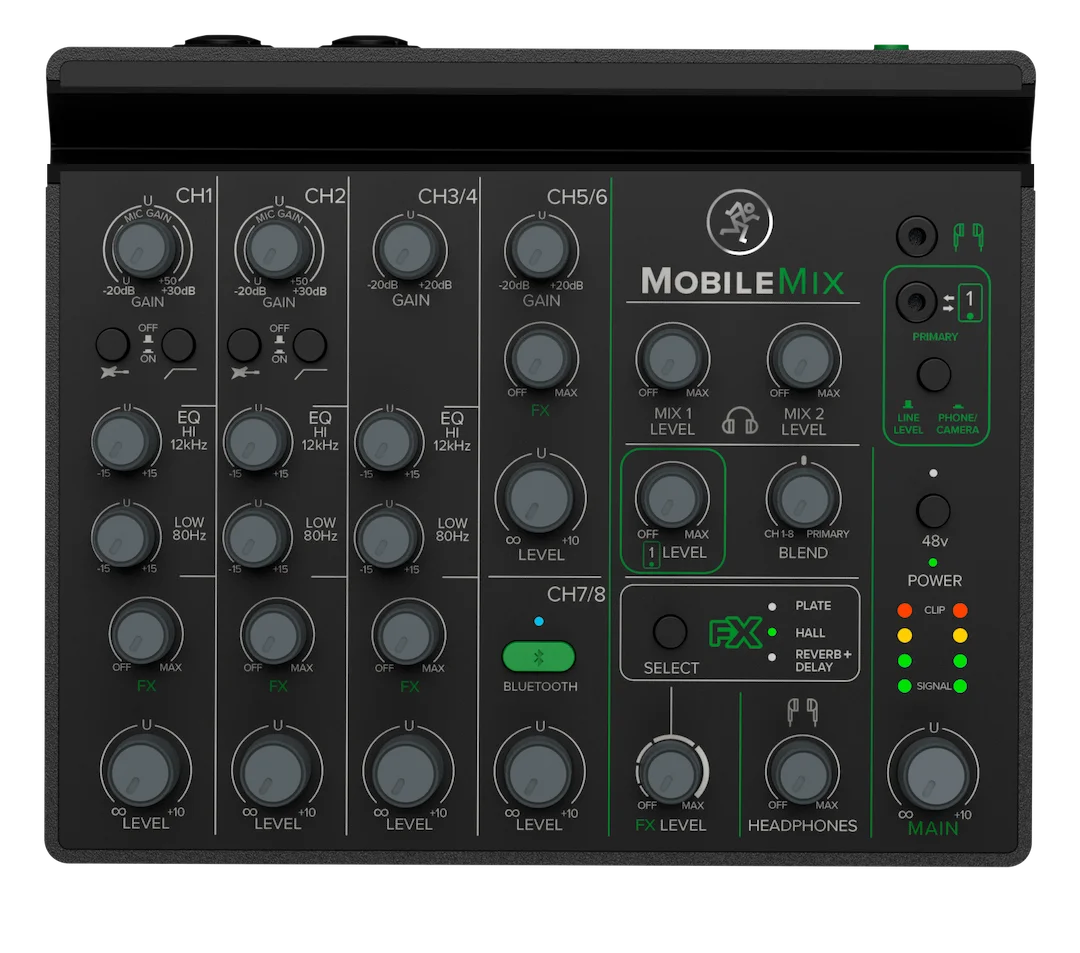Click the CH3/4 EQ HI 12kHz knob
The height and width of the screenshot is (953, 1080).
click(387, 441)
